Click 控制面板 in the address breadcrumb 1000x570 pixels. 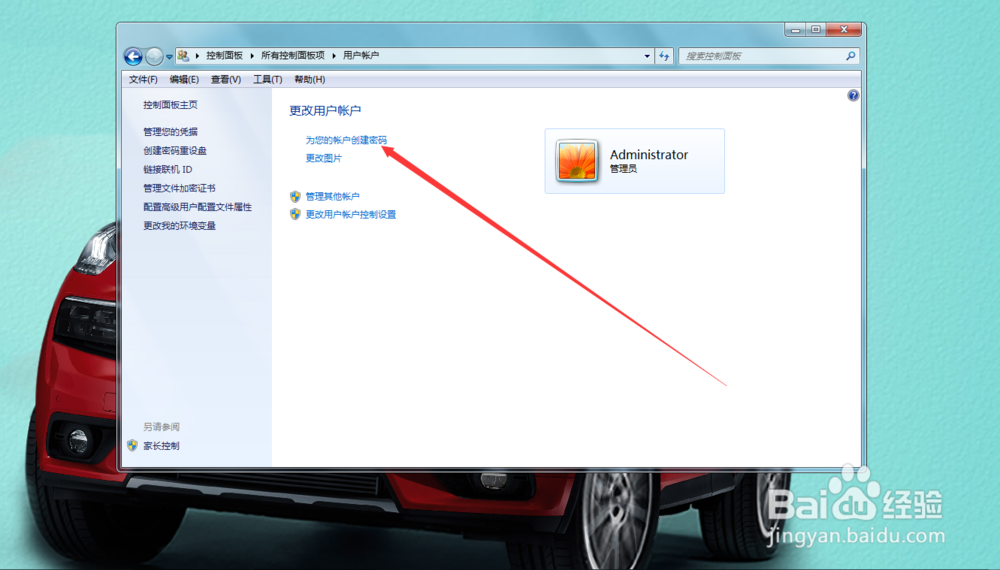click(x=224, y=55)
